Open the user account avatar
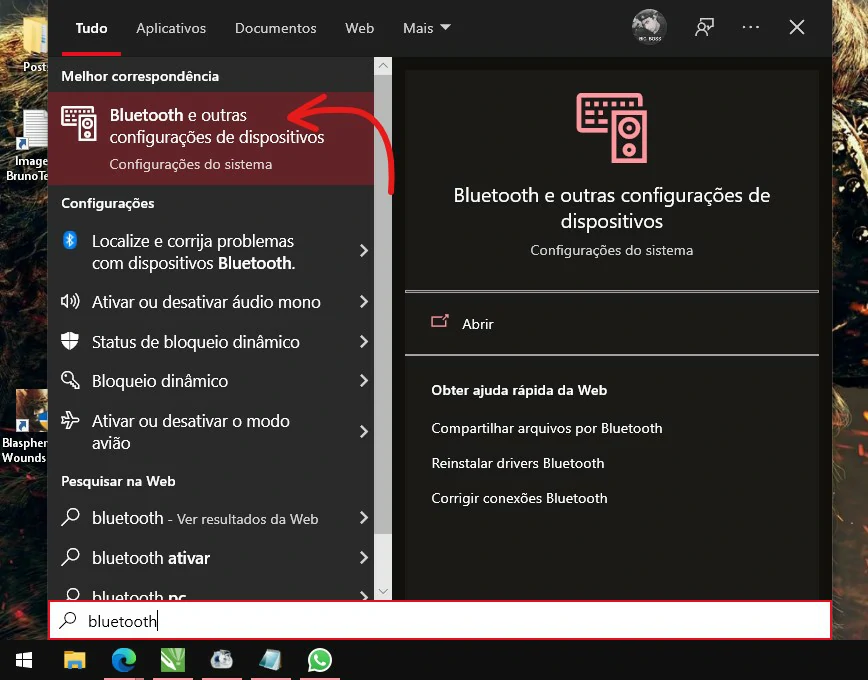The image size is (868, 680). (649, 27)
